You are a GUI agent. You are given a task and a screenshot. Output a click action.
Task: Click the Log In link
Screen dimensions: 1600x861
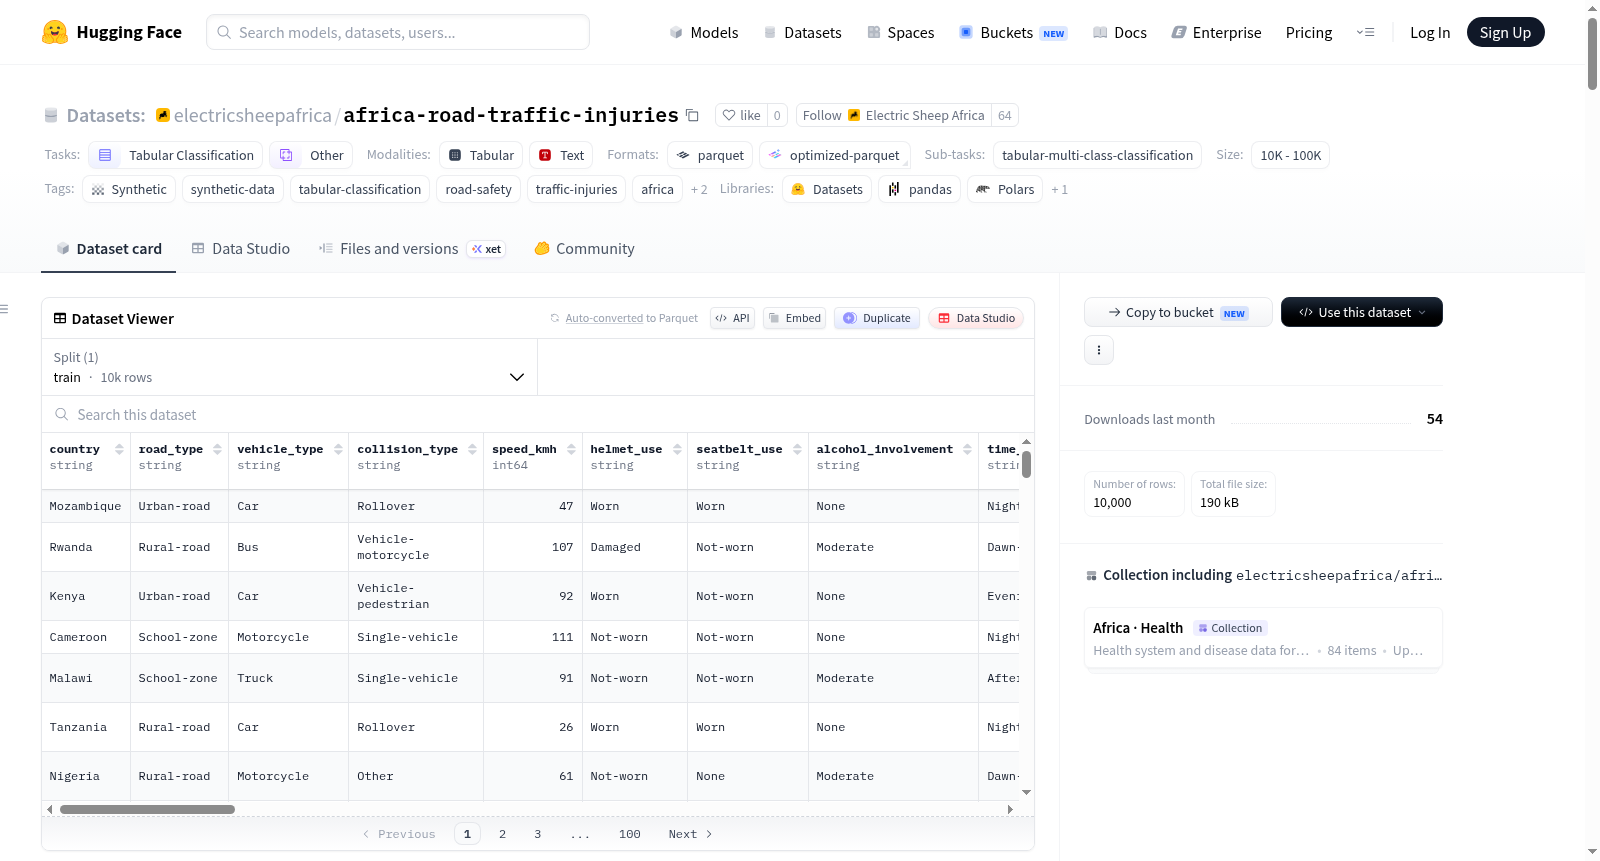pos(1430,32)
